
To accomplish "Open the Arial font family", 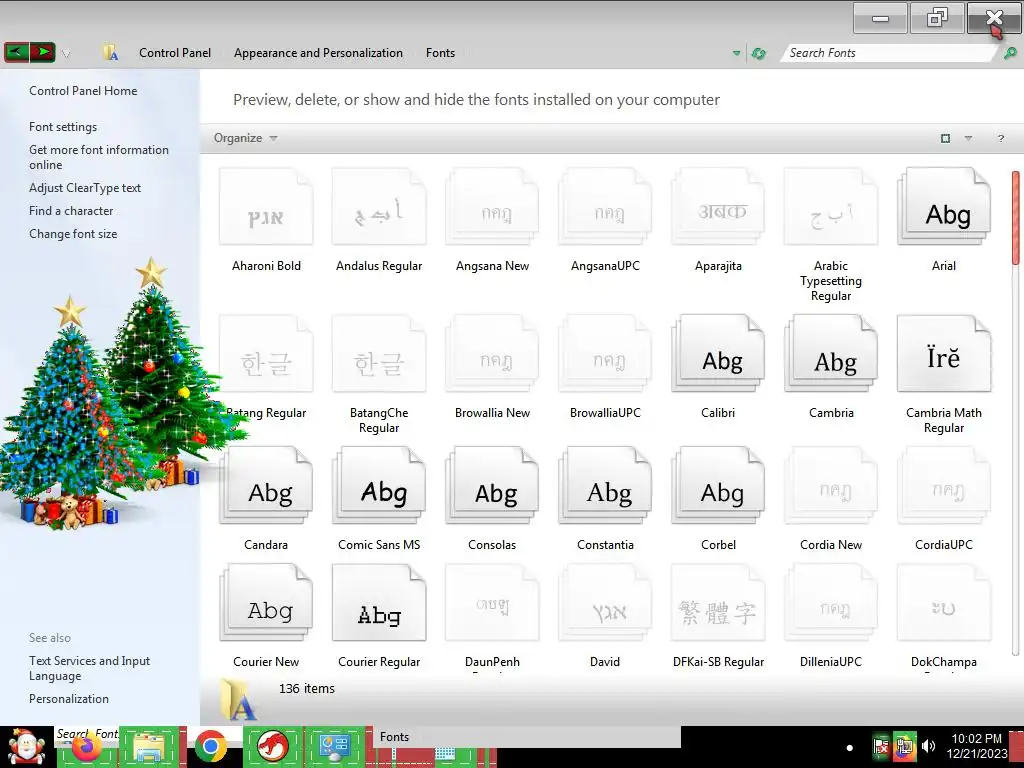I will 944,206.
